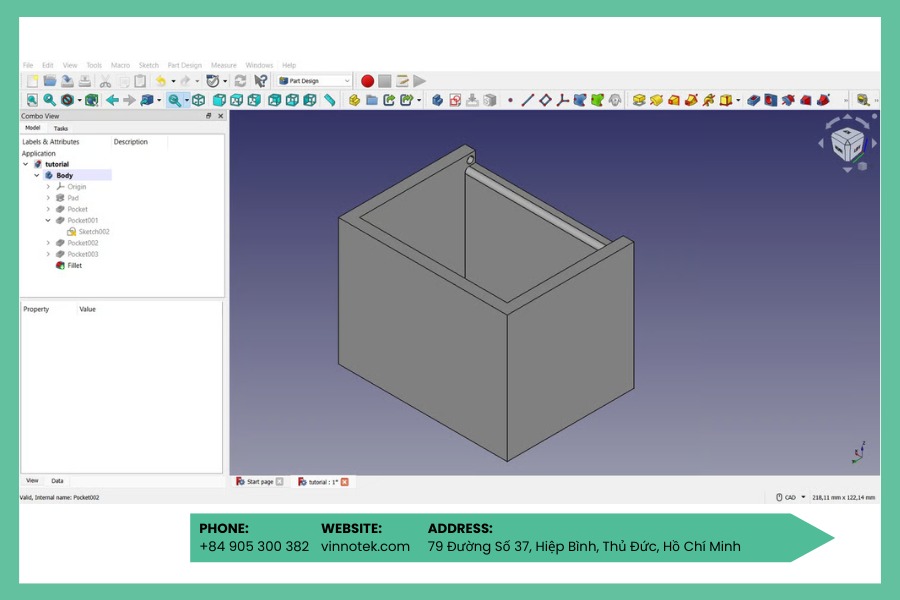The image size is (900, 600).
Task: Click the navigation cube in 3D view
Action: coord(847,143)
